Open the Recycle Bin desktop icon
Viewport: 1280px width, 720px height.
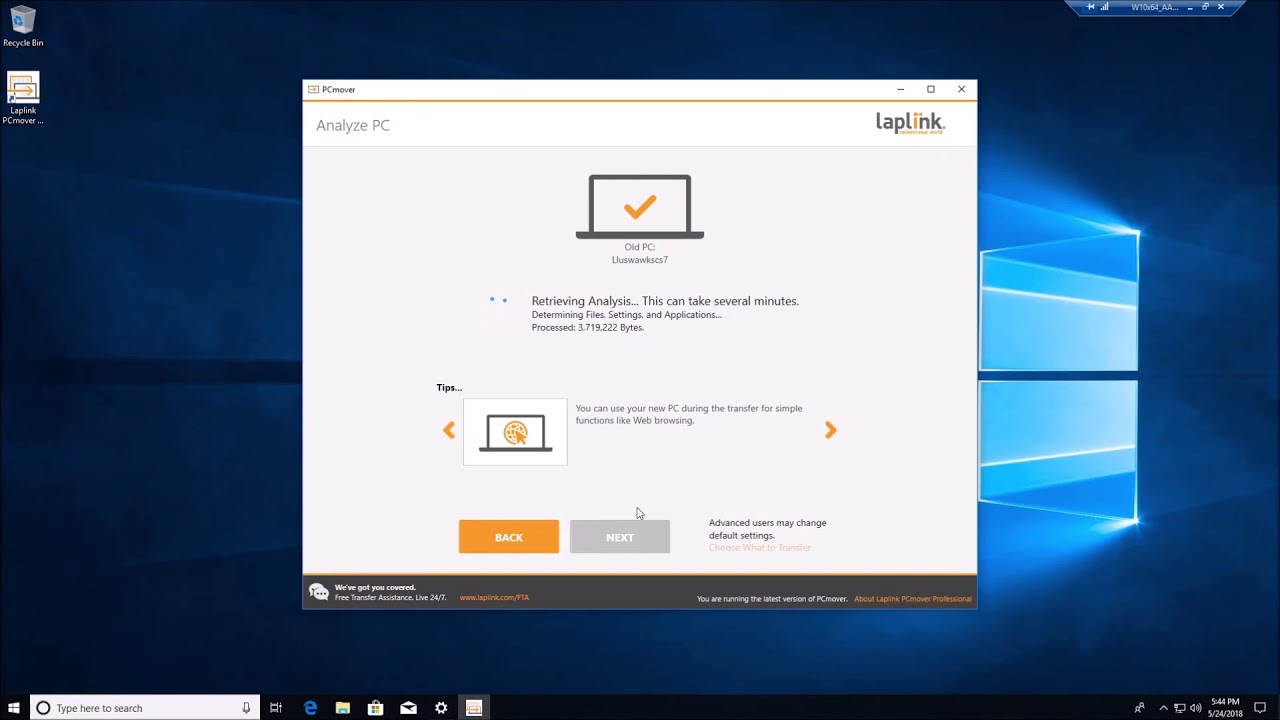pos(23,27)
